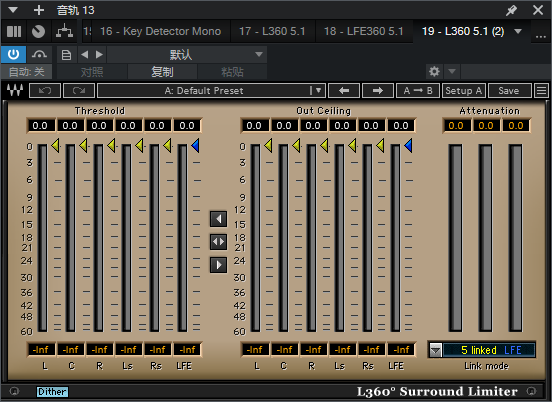Expand the plugin tab list dropdown arrow
Viewport: 552px width, 402px height.
click(x=518, y=31)
